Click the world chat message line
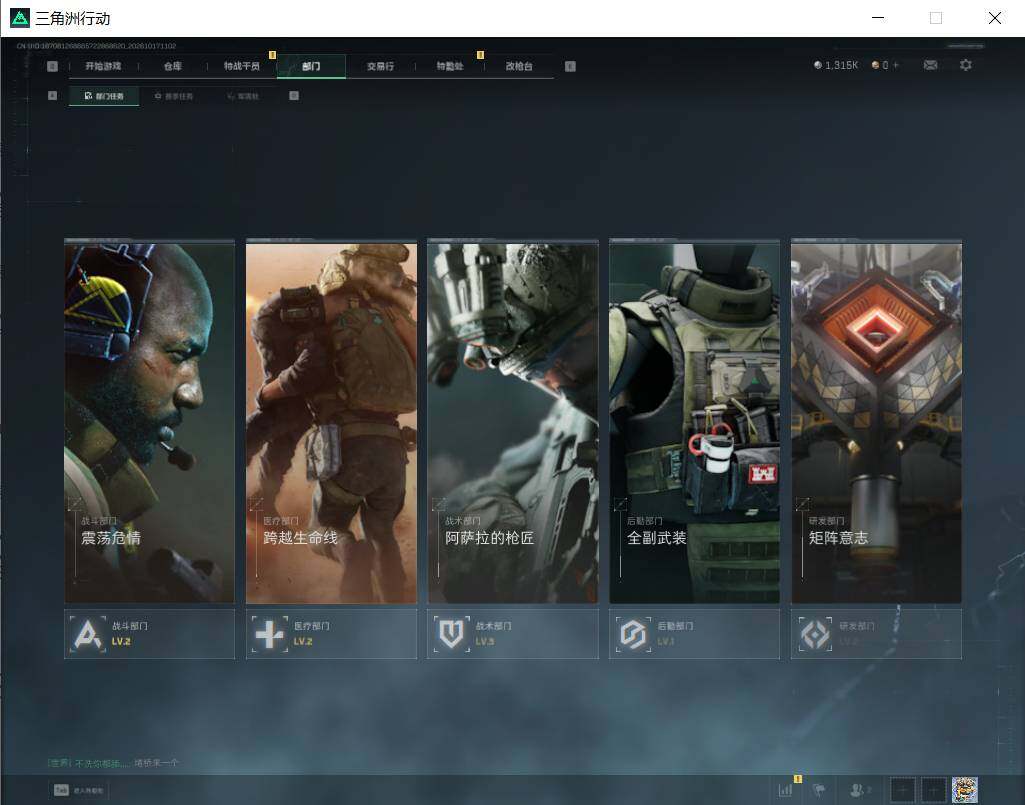 tap(112, 763)
